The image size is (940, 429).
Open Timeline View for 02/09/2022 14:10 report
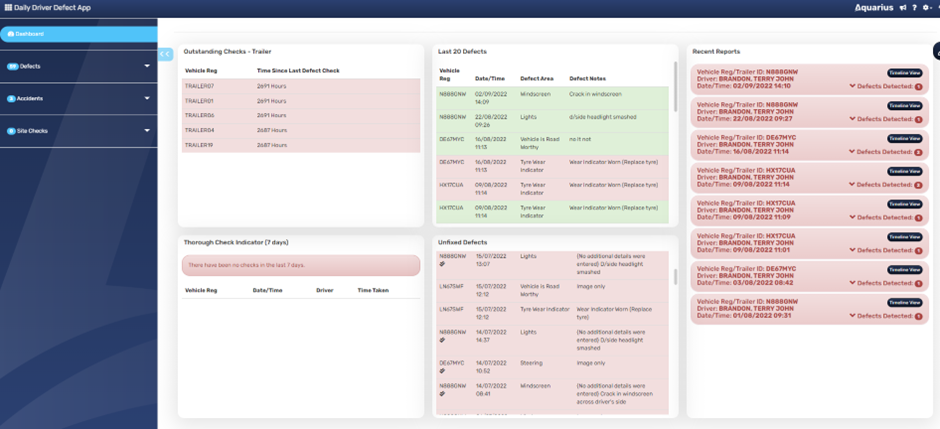[x=904, y=73]
